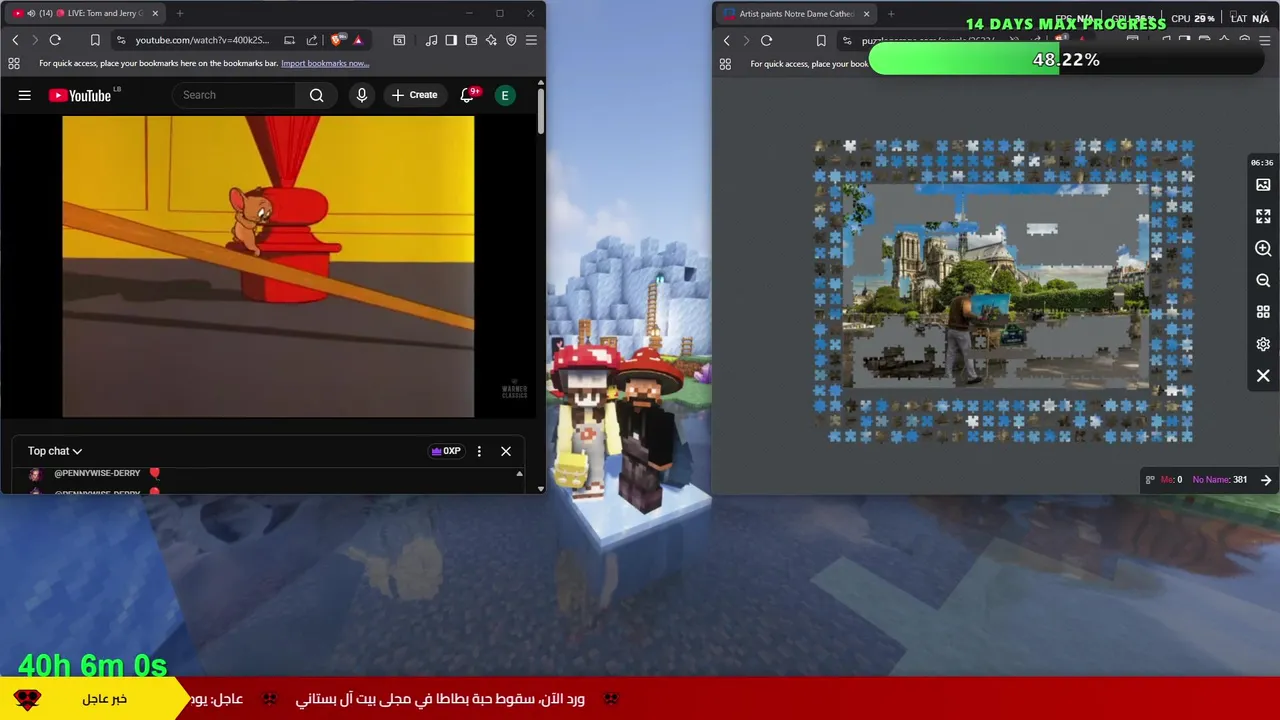The image size is (1280, 720).
Task: Toggle the sidebar panel in YouTube browser toolbar
Action: click(451, 40)
